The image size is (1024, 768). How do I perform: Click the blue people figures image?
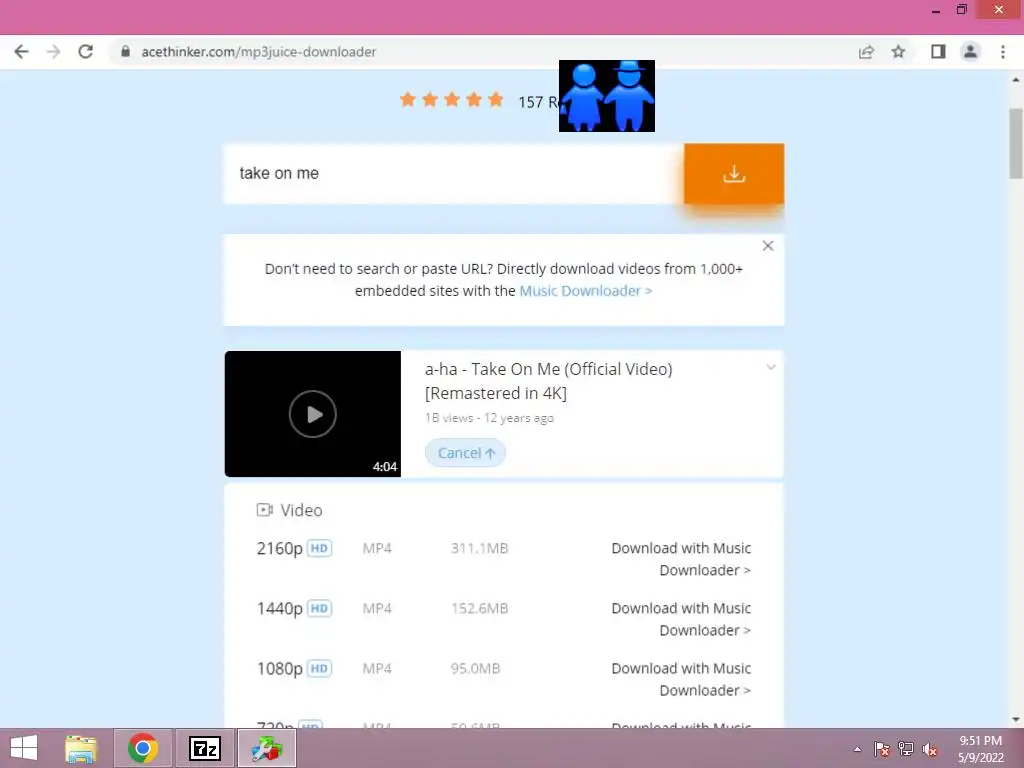(x=607, y=96)
